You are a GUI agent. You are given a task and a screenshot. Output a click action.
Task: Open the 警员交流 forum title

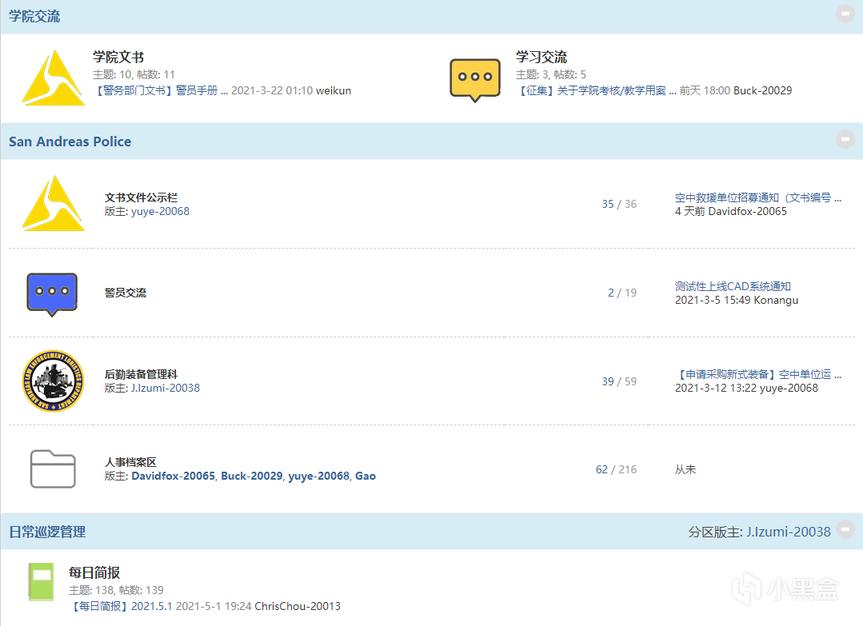tap(126, 293)
